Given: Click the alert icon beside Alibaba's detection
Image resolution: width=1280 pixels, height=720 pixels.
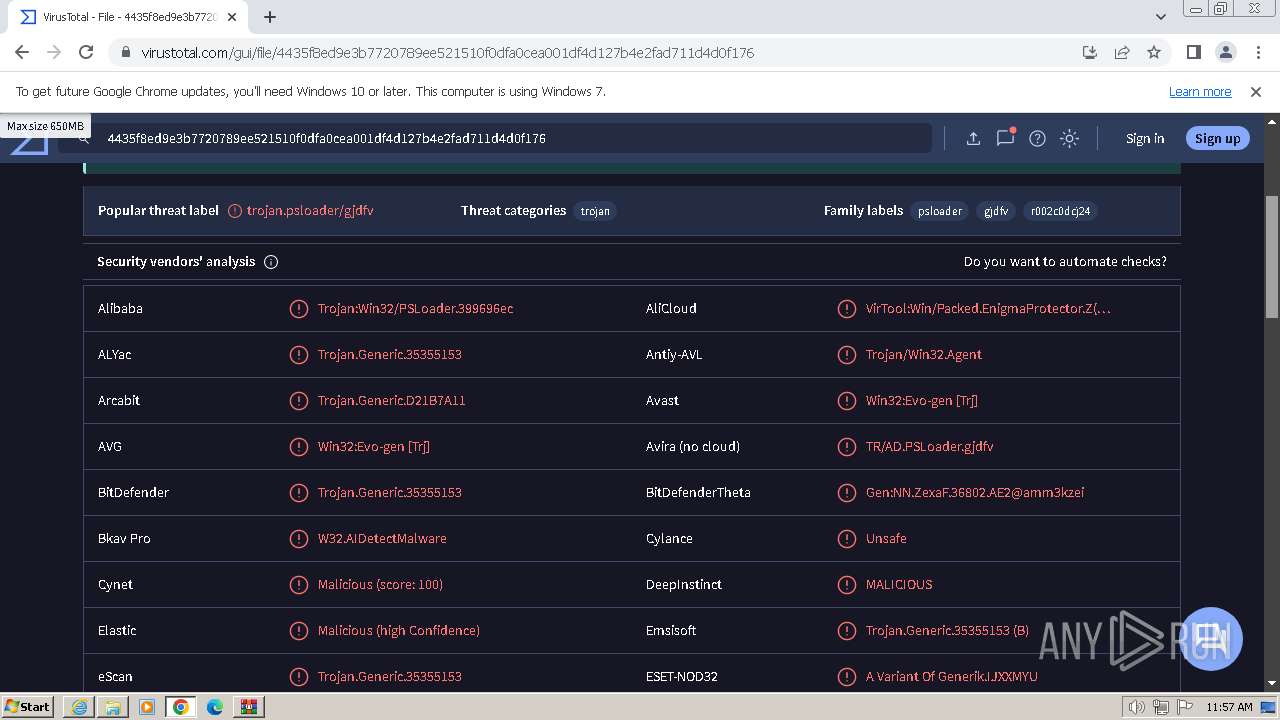Looking at the screenshot, I should coord(298,308).
